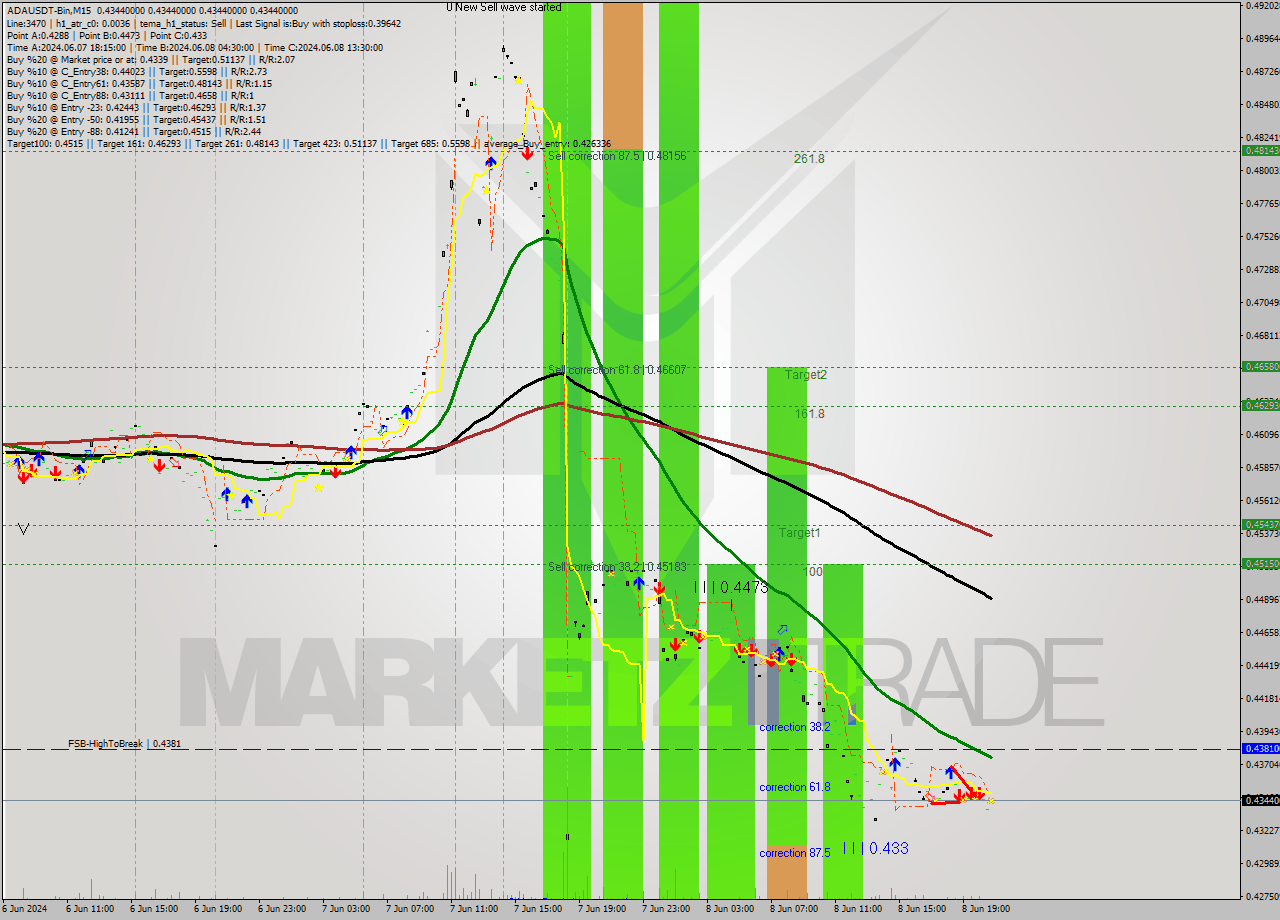Select the red down arrow at the far left
Screen dimensions: 1280x920
22,475
